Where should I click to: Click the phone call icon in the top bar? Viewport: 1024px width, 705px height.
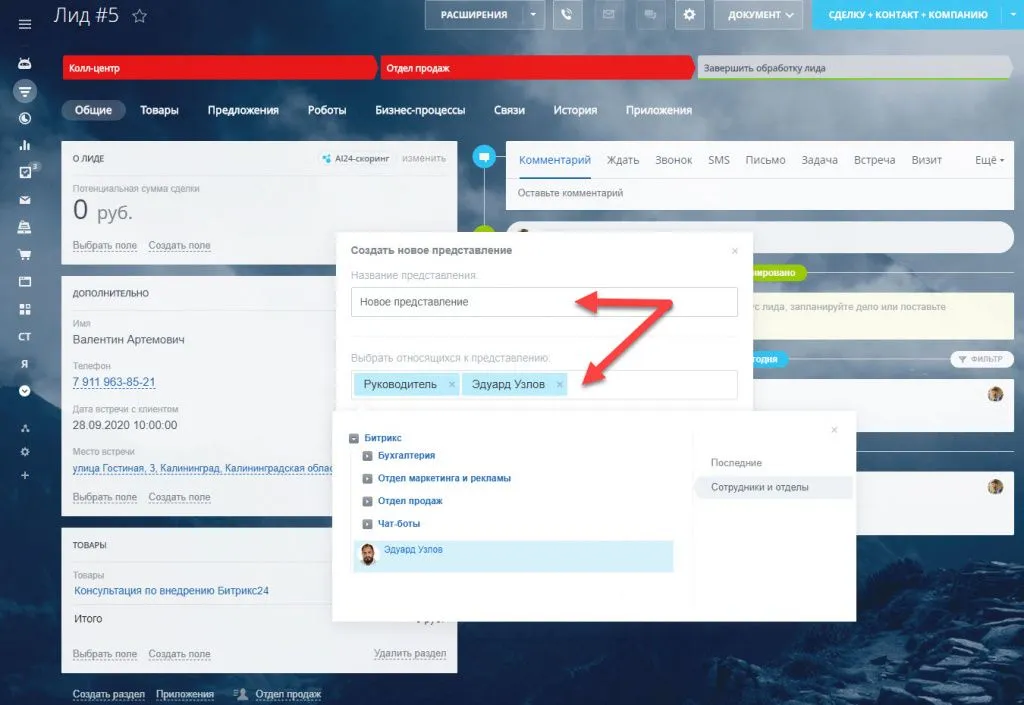(x=567, y=15)
